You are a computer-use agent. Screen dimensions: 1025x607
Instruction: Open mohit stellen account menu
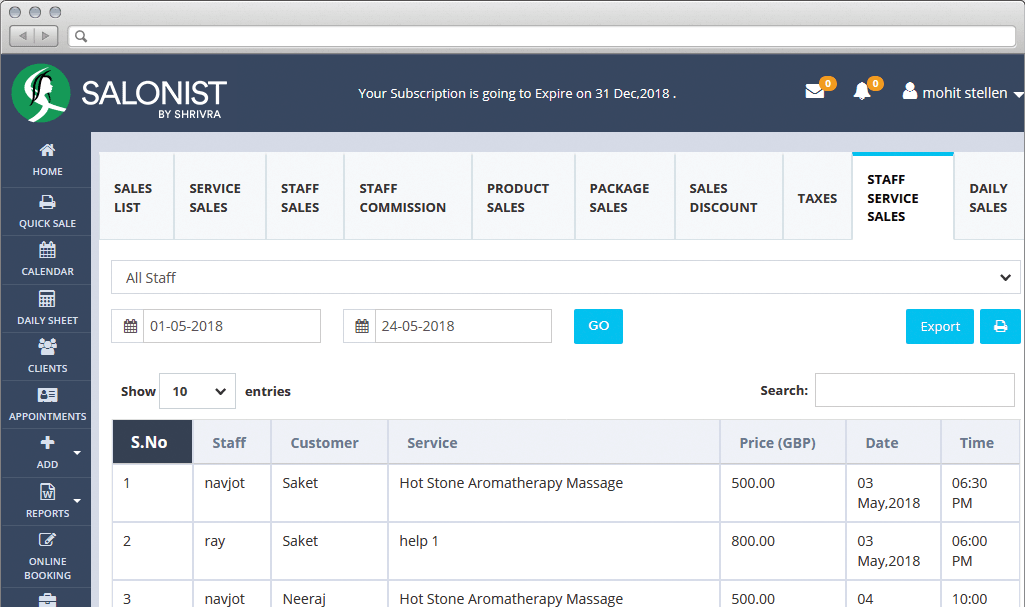click(x=964, y=93)
